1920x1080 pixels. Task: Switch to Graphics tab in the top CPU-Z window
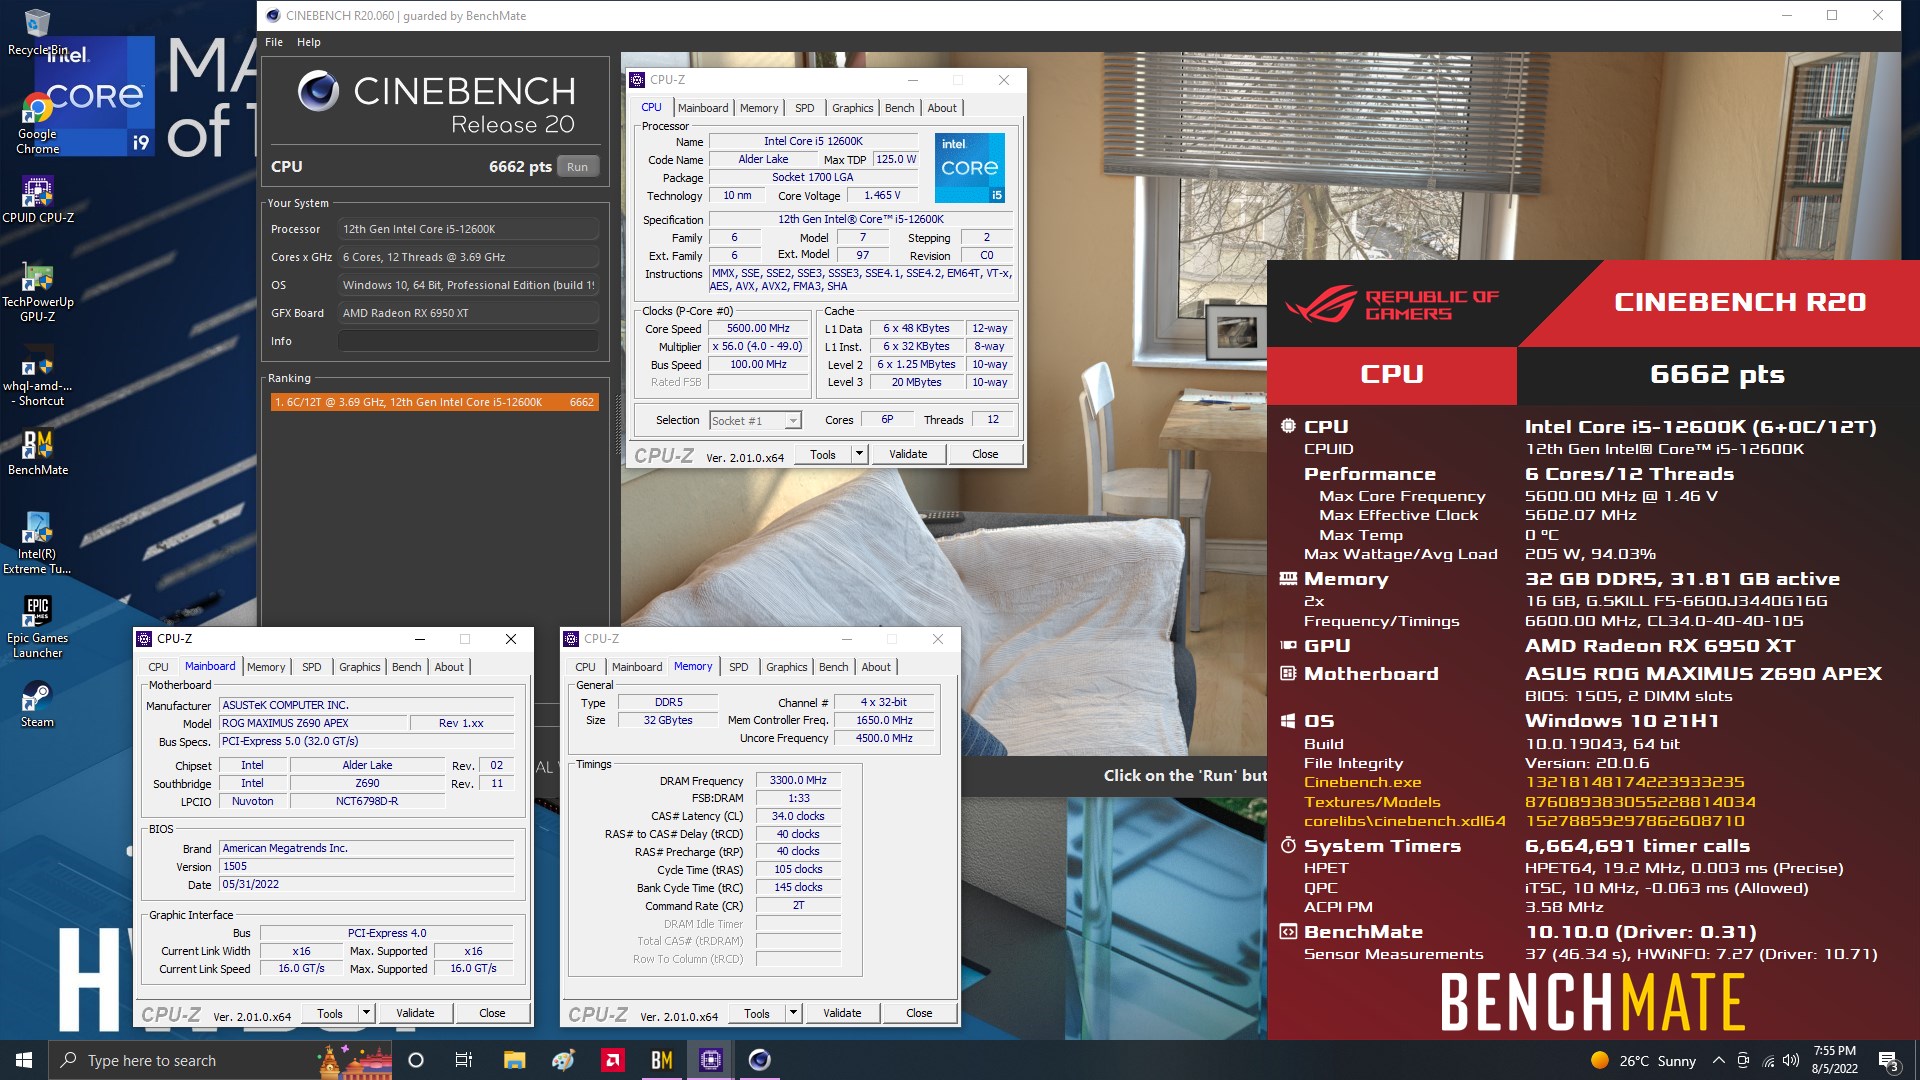coord(852,108)
